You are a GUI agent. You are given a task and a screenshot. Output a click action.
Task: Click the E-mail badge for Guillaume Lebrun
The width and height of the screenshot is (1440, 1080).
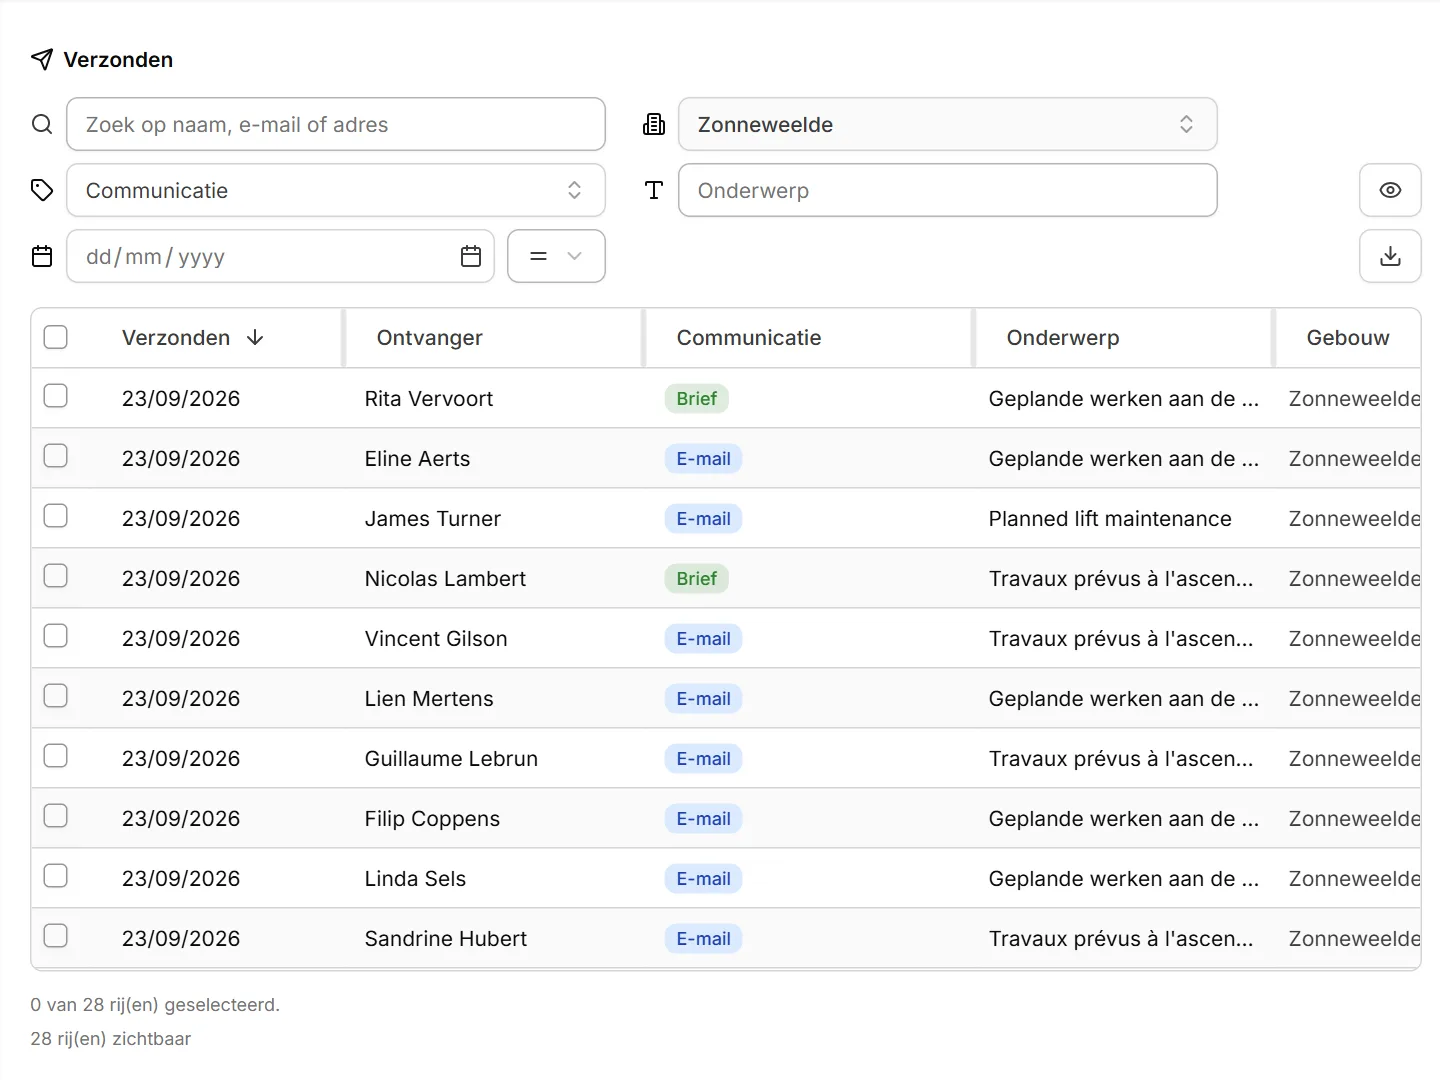[703, 759]
